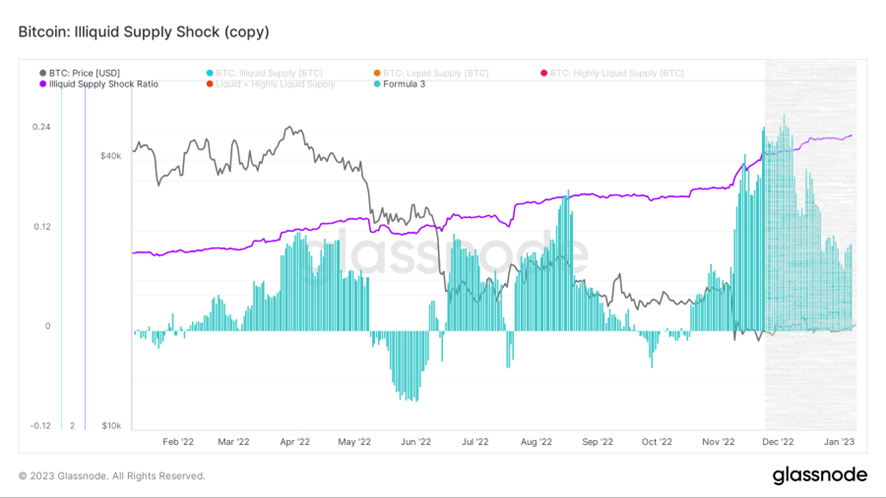This screenshot has width=886, height=498.
Task: Click the Dec '22 x-axis label
Action: [777, 441]
